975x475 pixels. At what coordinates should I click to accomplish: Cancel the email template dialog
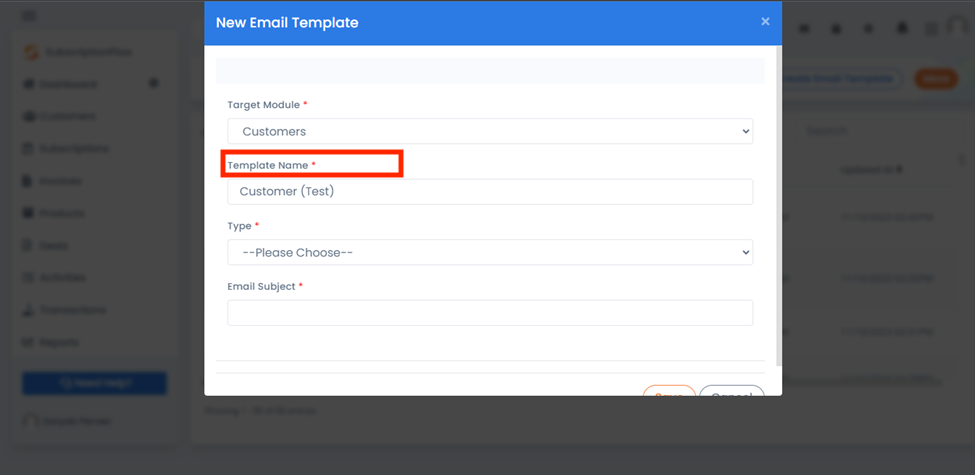click(x=731, y=391)
